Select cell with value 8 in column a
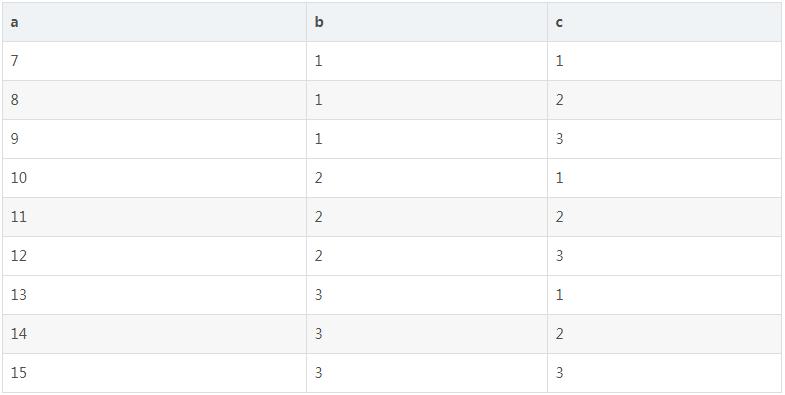This screenshot has width=785, height=395. pyautogui.click(x=154, y=100)
